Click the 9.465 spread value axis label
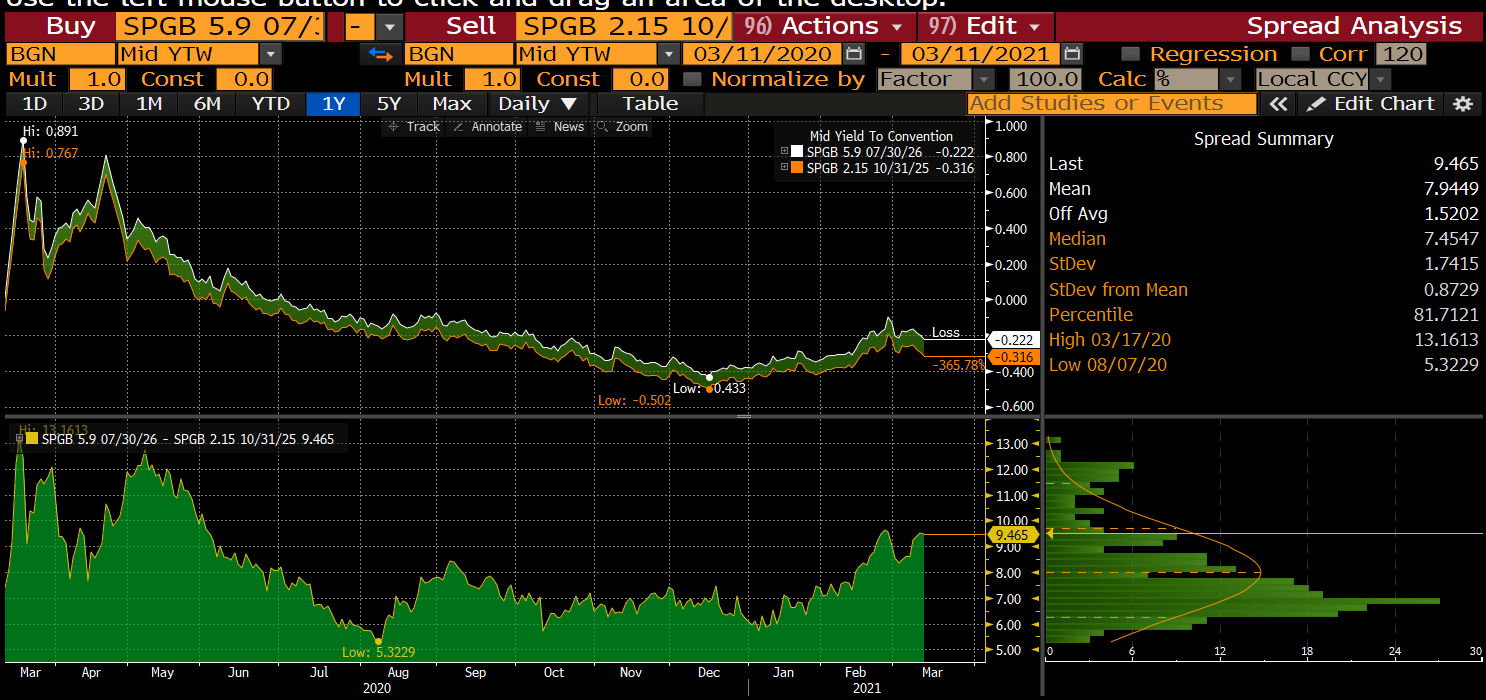This screenshot has width=1486, height=700. pyautogui.click(x=1015, y=536)
